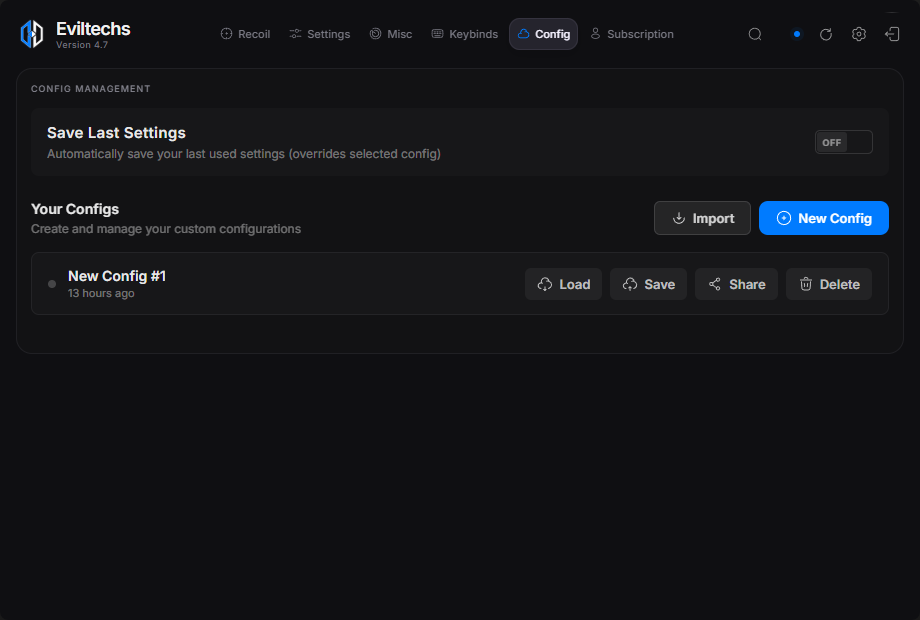The image size is (920, 620).
Task: Select the Config tab
Action: coord(543,34)
